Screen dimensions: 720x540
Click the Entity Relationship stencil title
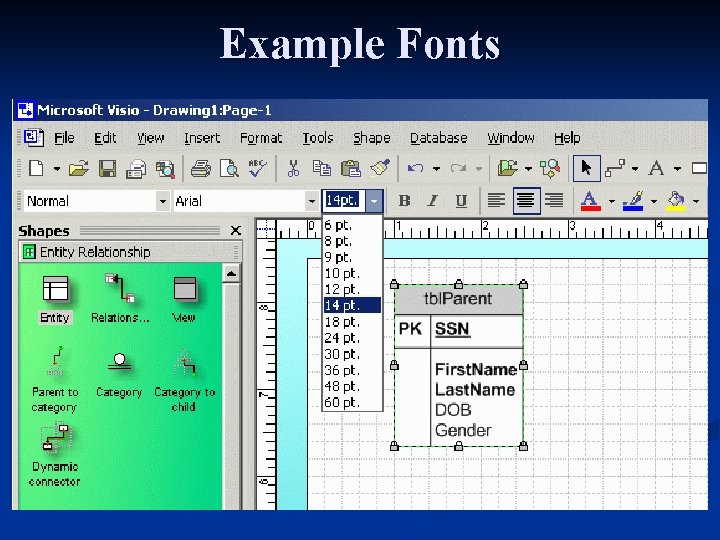[95, 252]
